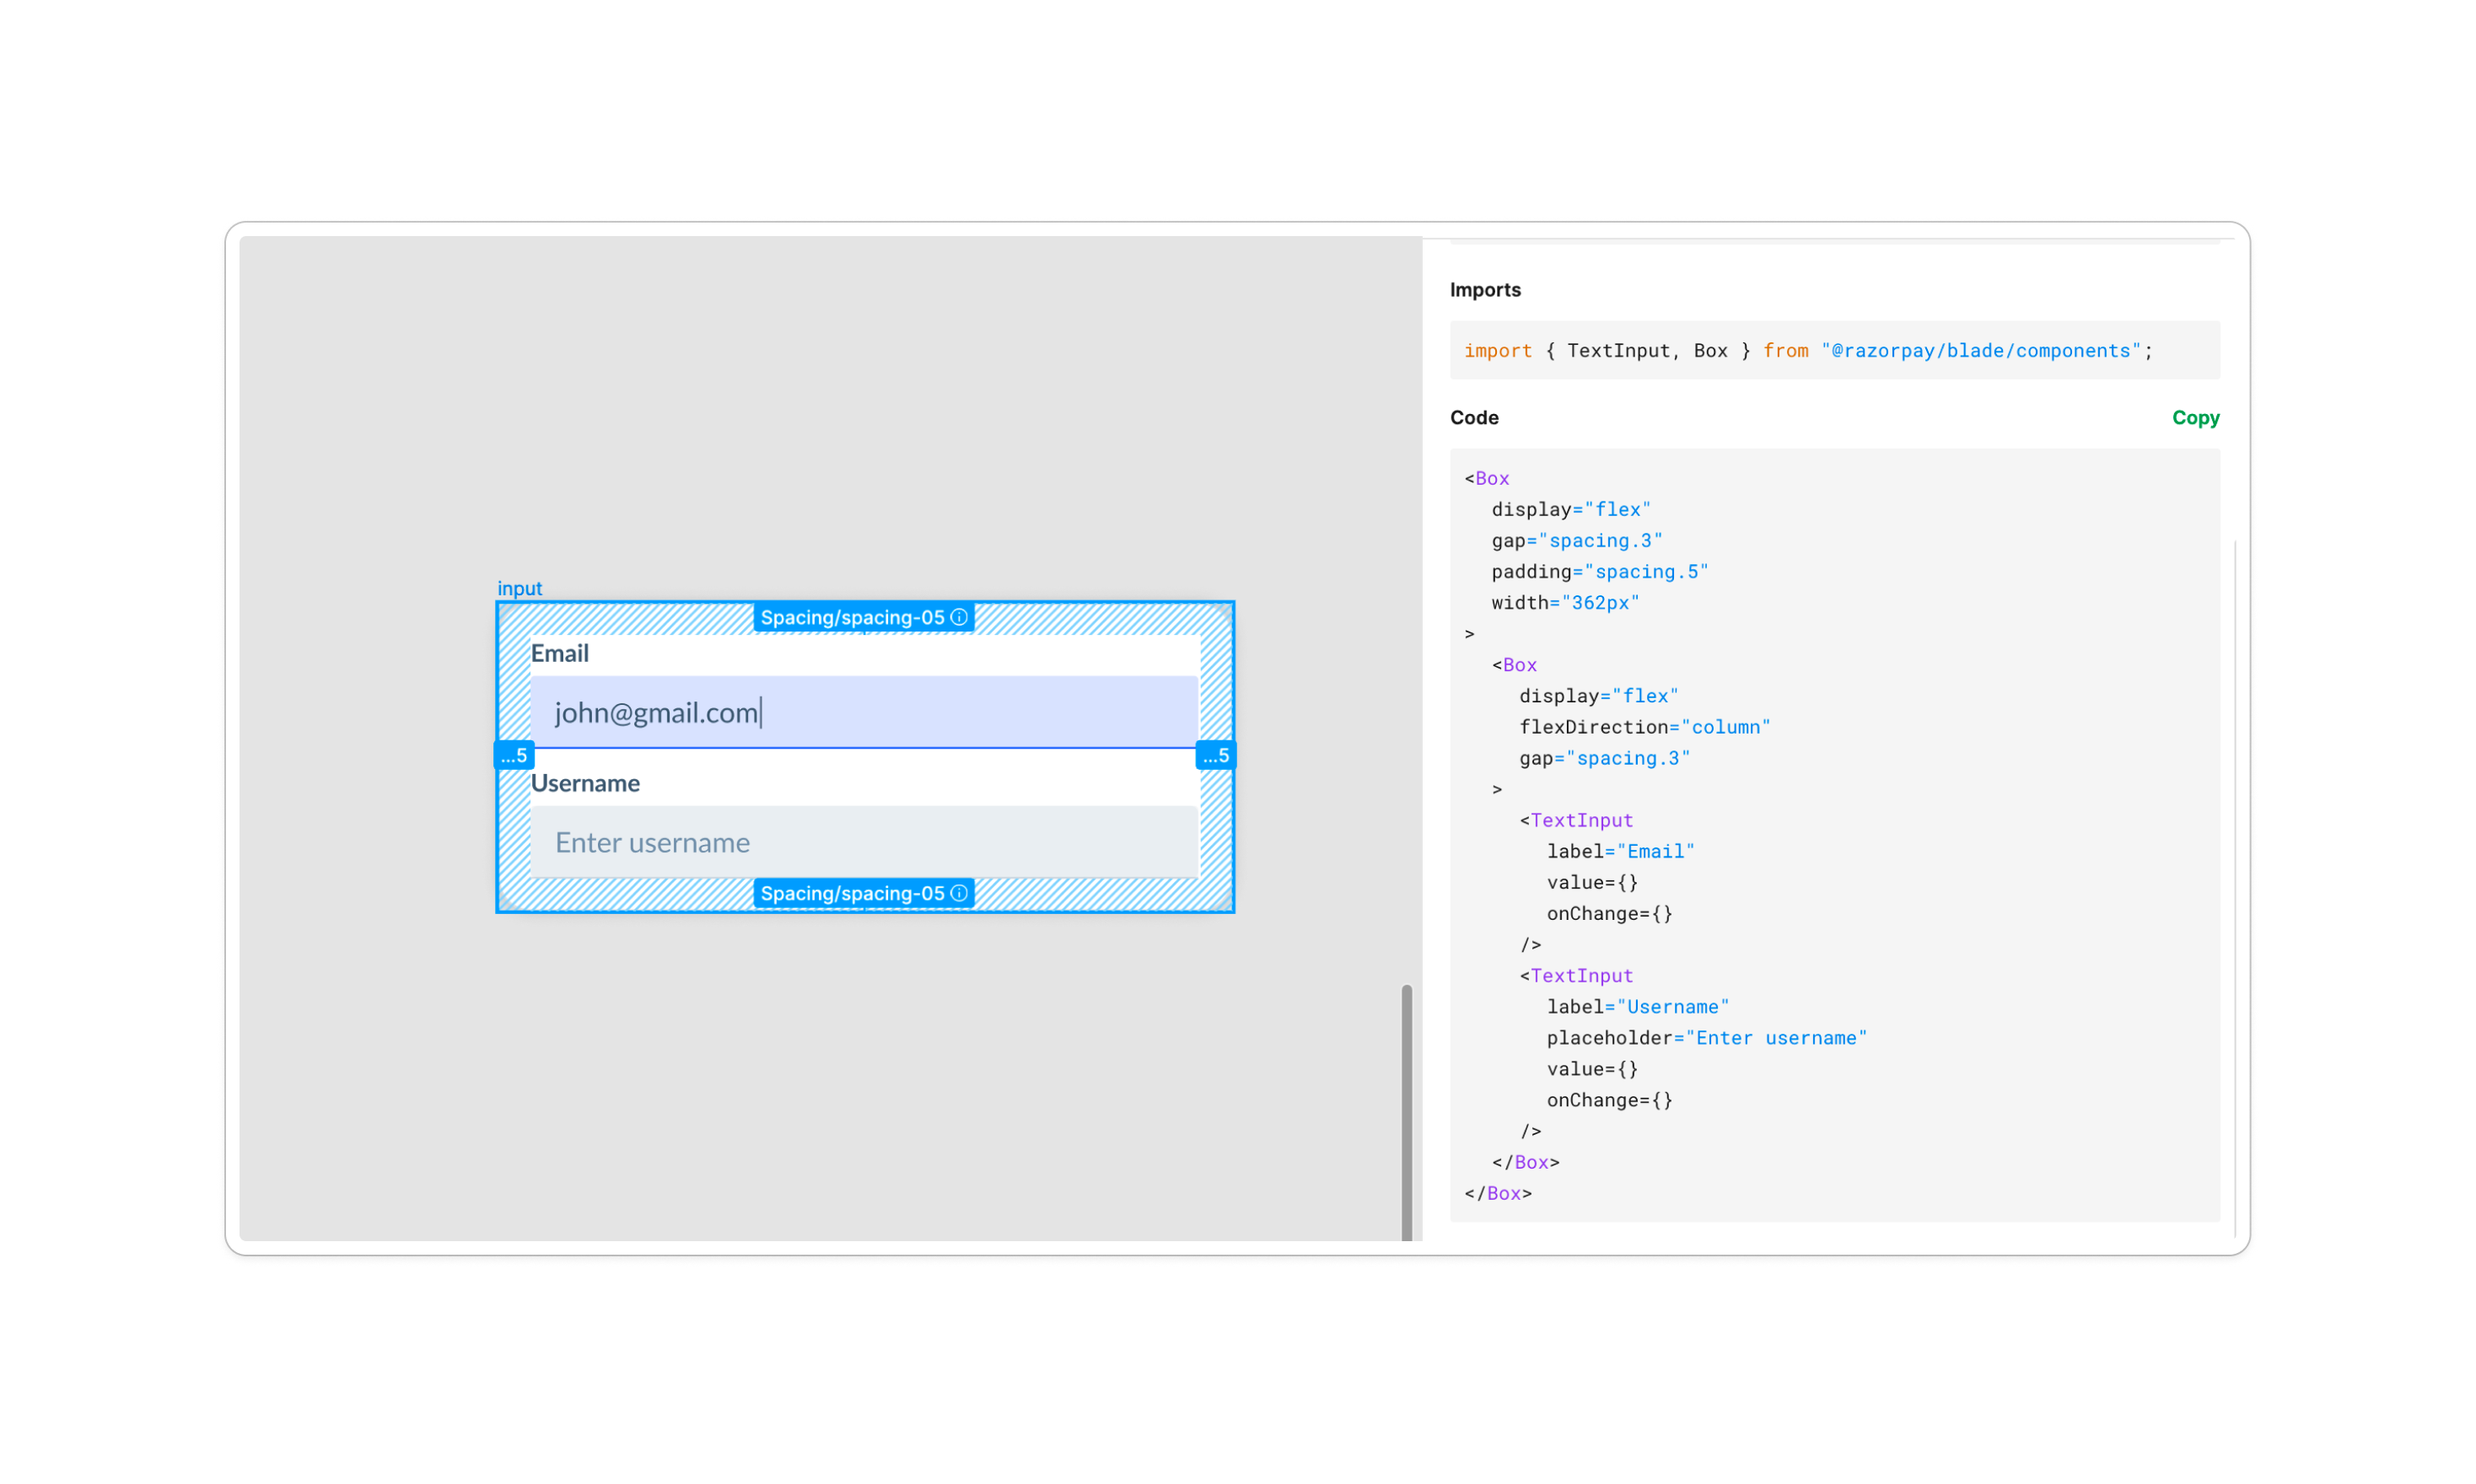Focus the Email field with john@gmail.com
The height and width of the screenshot is (1484, 2476).
pos(863,712)
